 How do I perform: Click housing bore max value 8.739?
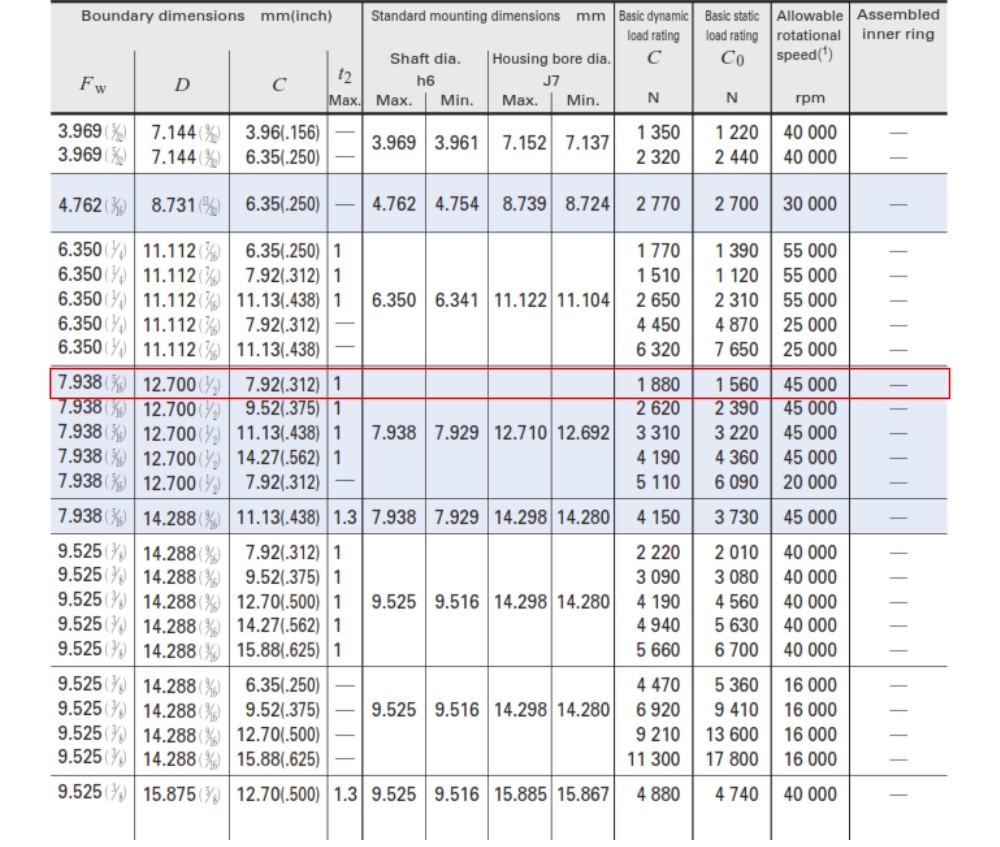(x=524, y=204)
